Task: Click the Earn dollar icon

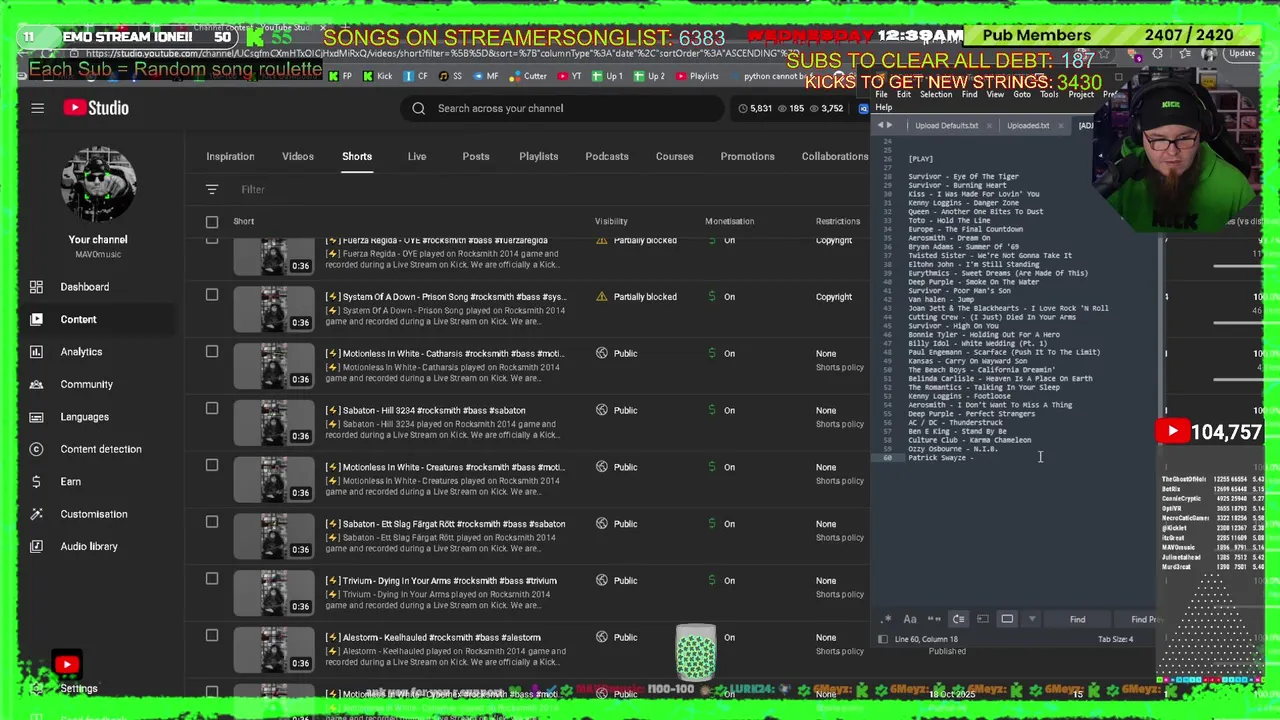Action: [36, 481]
